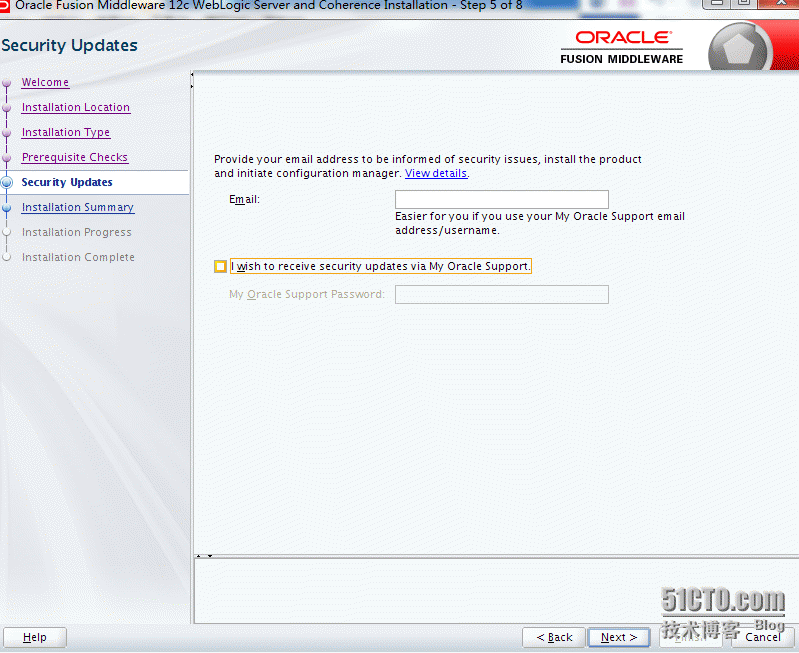
Task: Go back with the Back button
Action: coord(553,637)
